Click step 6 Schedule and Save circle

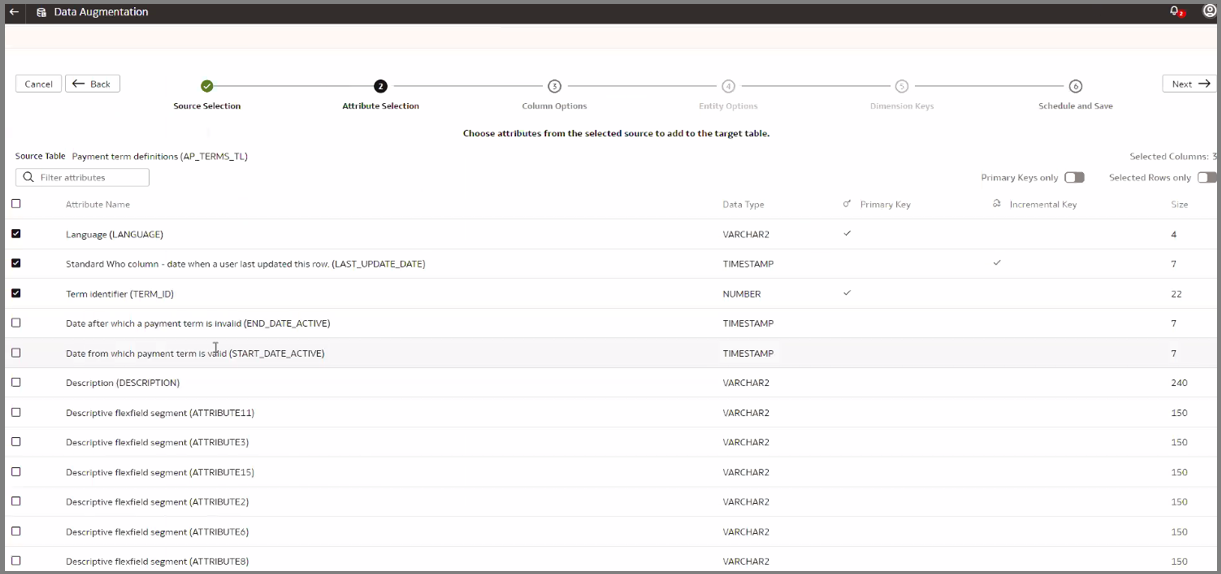(x=1076, y=86)
